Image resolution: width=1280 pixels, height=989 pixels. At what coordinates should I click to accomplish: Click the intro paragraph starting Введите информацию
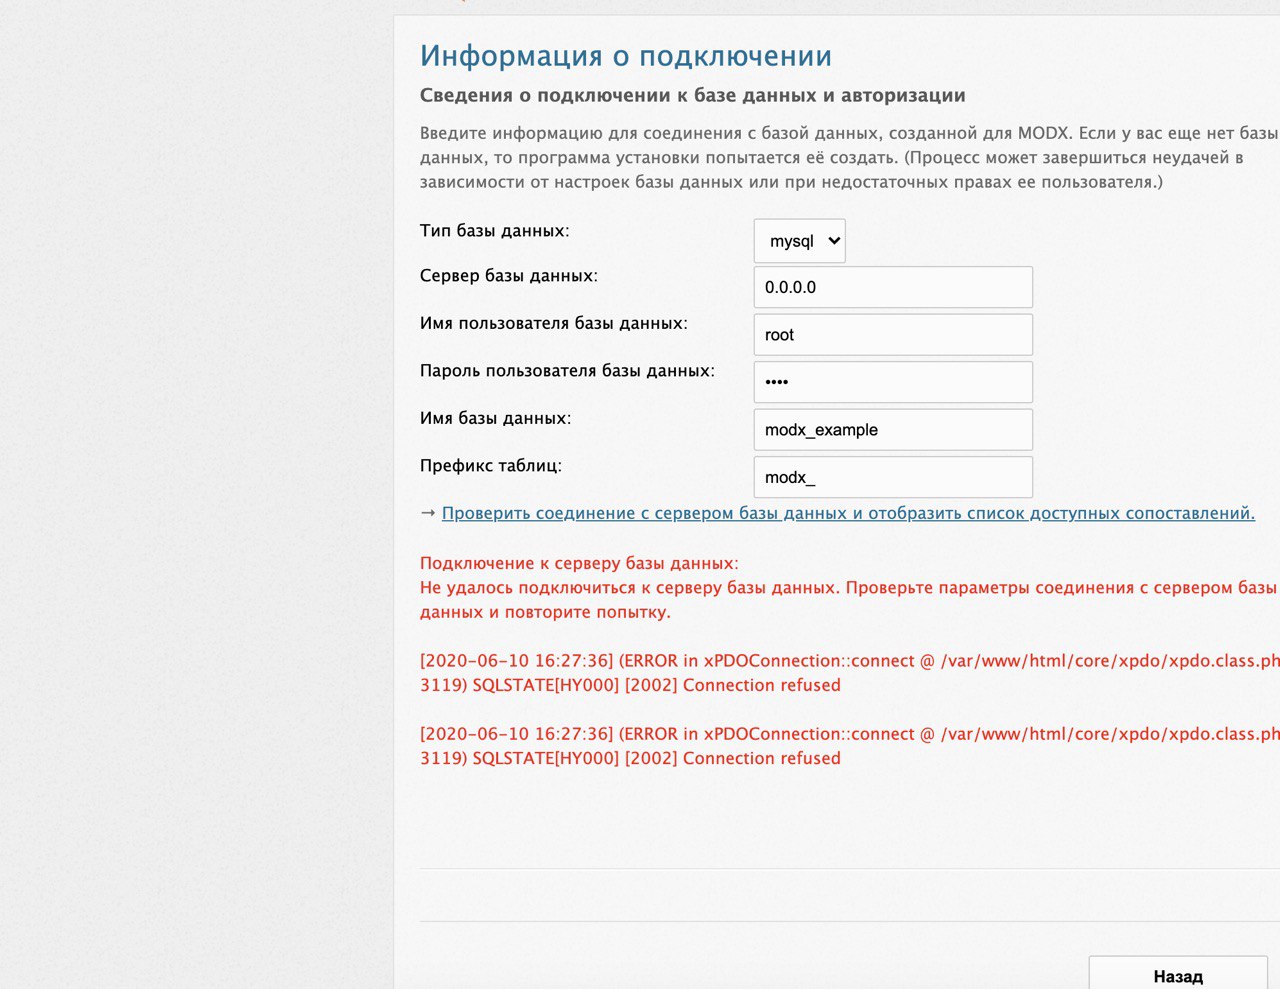coord(849,158)
